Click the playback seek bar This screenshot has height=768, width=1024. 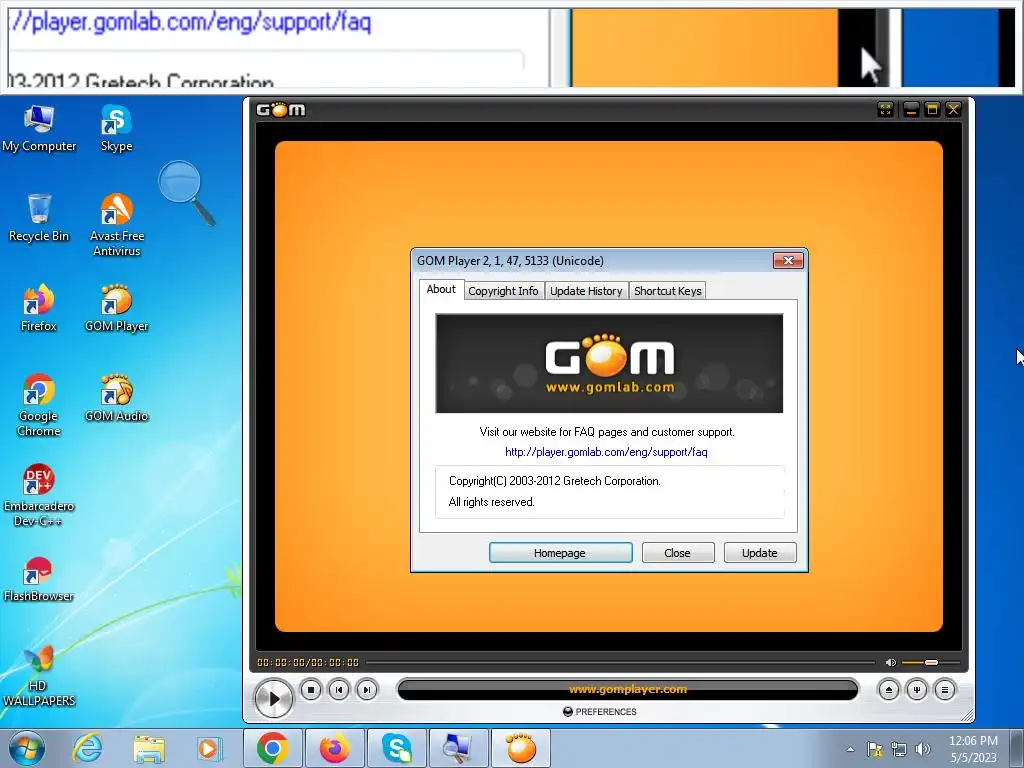point(620,662)
